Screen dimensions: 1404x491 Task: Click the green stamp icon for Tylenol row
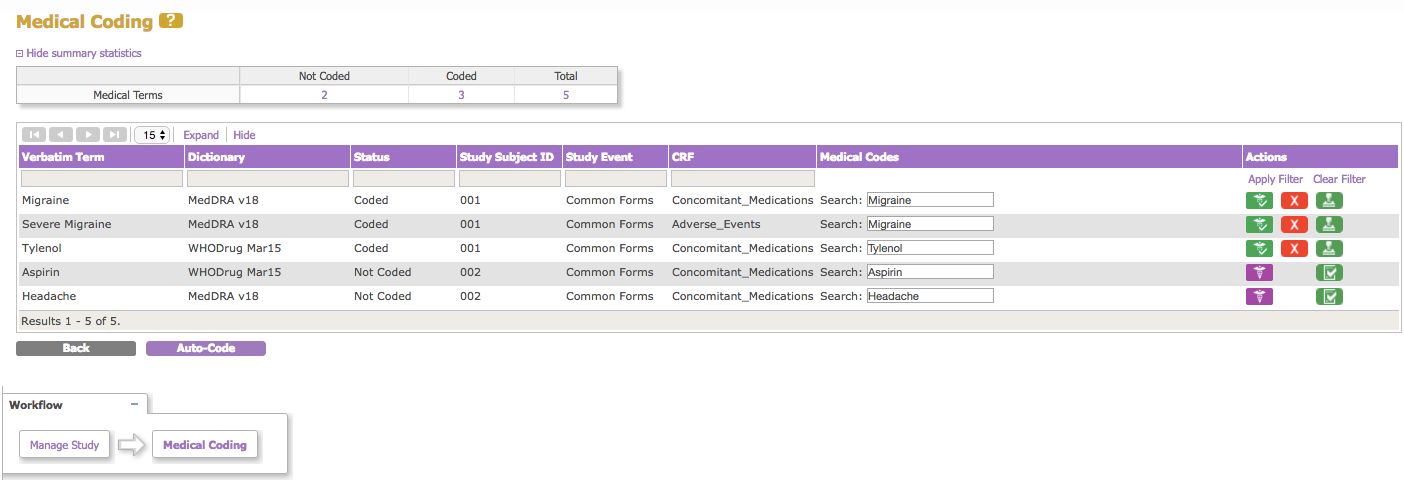click(1329, 249)
